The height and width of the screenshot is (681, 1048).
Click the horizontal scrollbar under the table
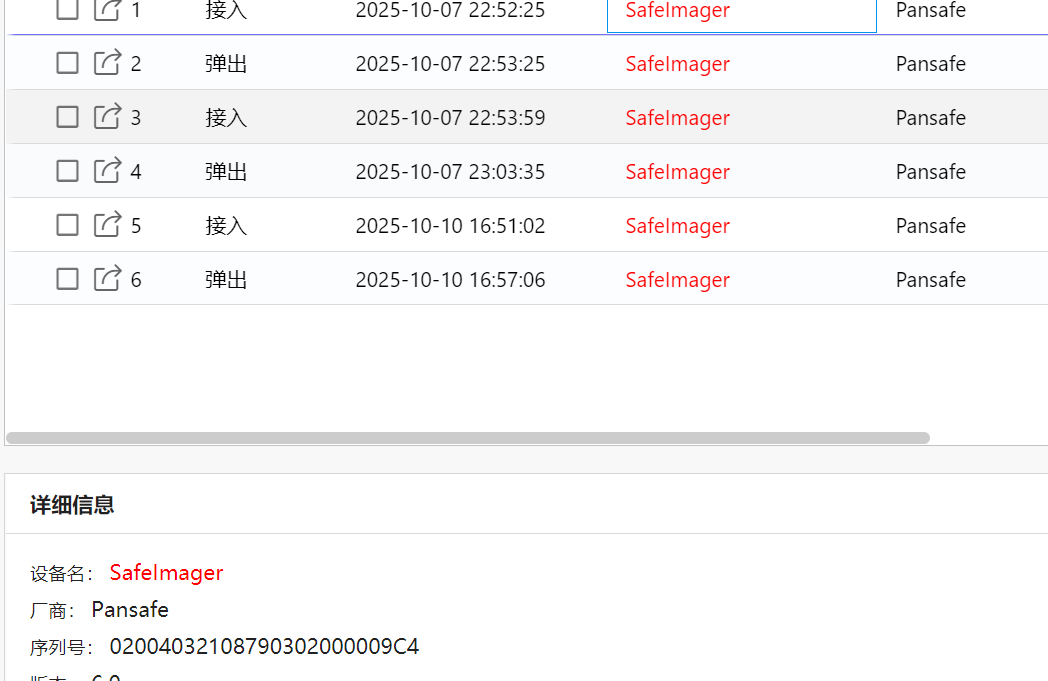[468, 438]
